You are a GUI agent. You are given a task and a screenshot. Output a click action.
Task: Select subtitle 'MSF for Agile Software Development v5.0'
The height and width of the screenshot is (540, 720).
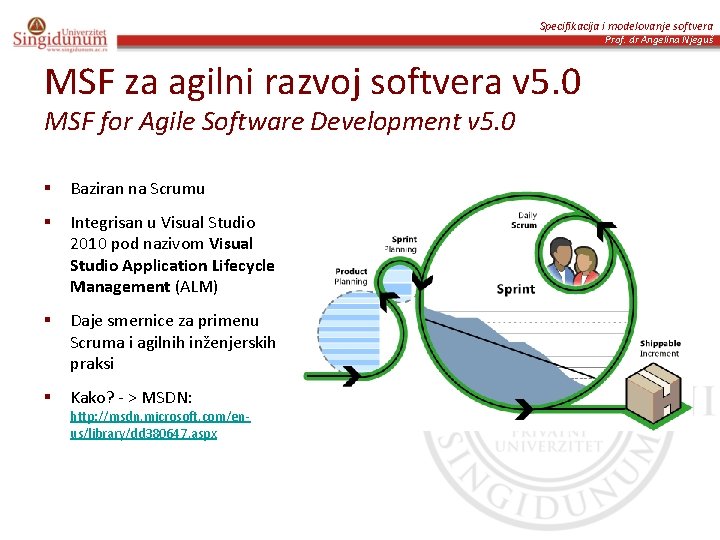tap(280, 122)
